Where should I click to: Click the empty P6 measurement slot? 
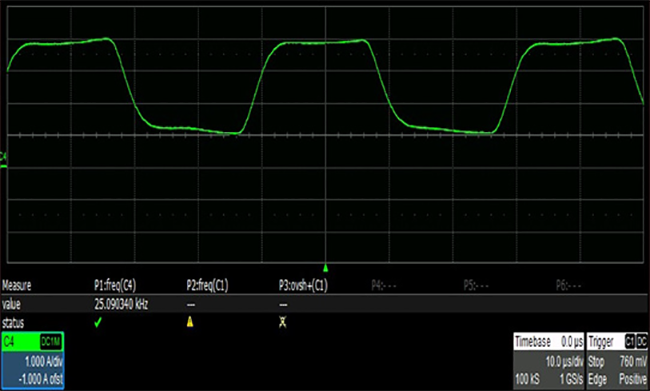[568, 285]
